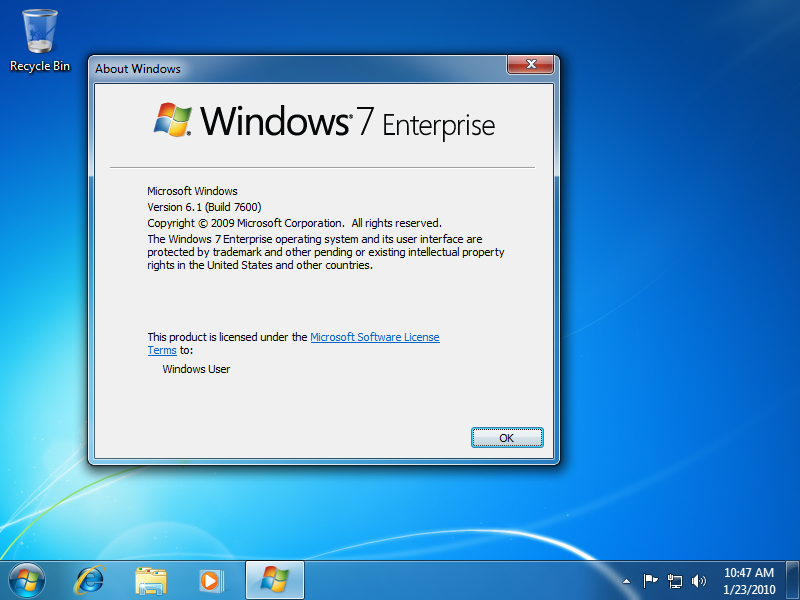Image resolution: width=800 pixels, height=600 pixels.
Task: Launch Internet Explorer from the taskbar
Action: coord(90,580)
